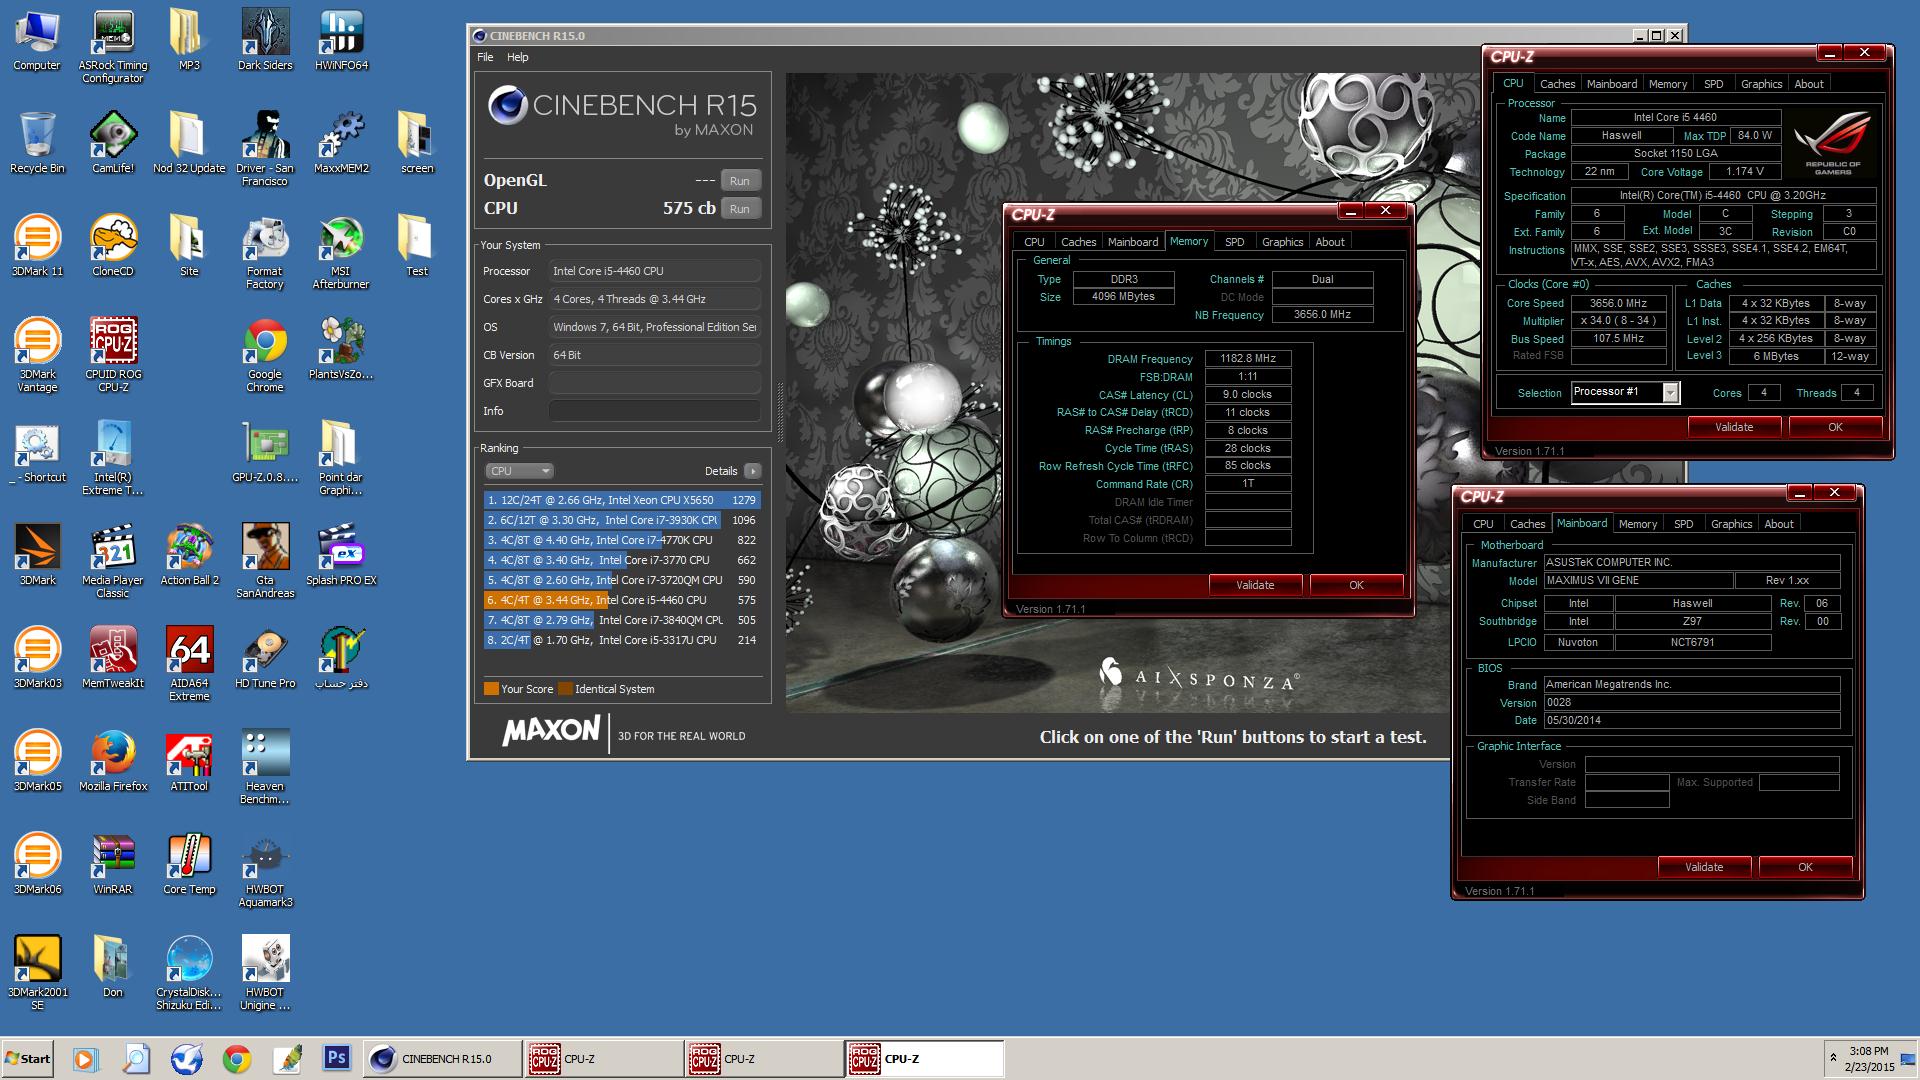The image size is (1920, 1080).
Task: Open the Help menu in Cinebench
Action: [x=518, y=57]
